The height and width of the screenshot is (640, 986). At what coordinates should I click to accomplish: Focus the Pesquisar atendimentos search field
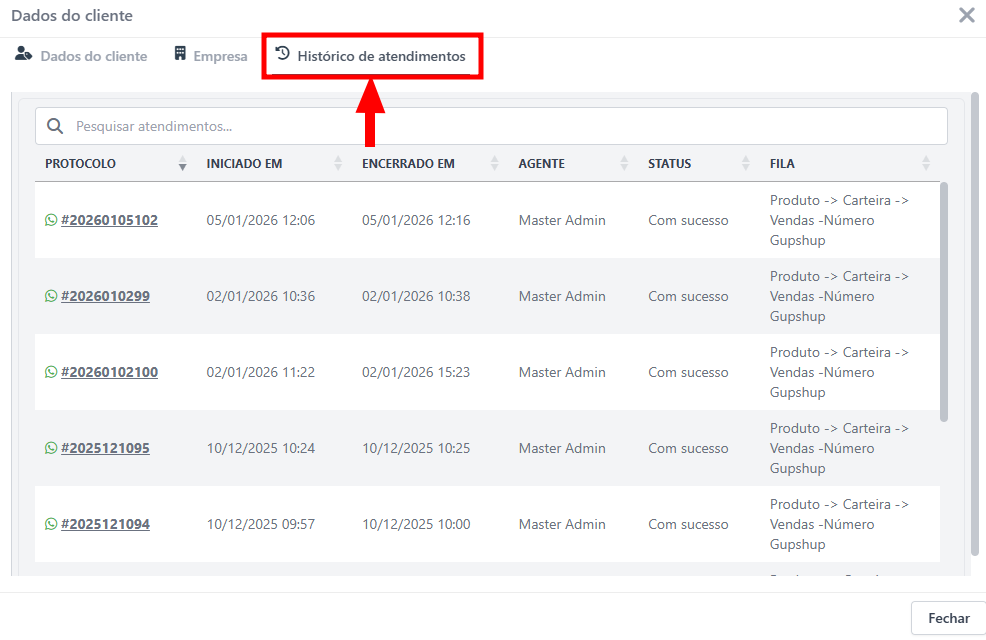click(500, 127)
